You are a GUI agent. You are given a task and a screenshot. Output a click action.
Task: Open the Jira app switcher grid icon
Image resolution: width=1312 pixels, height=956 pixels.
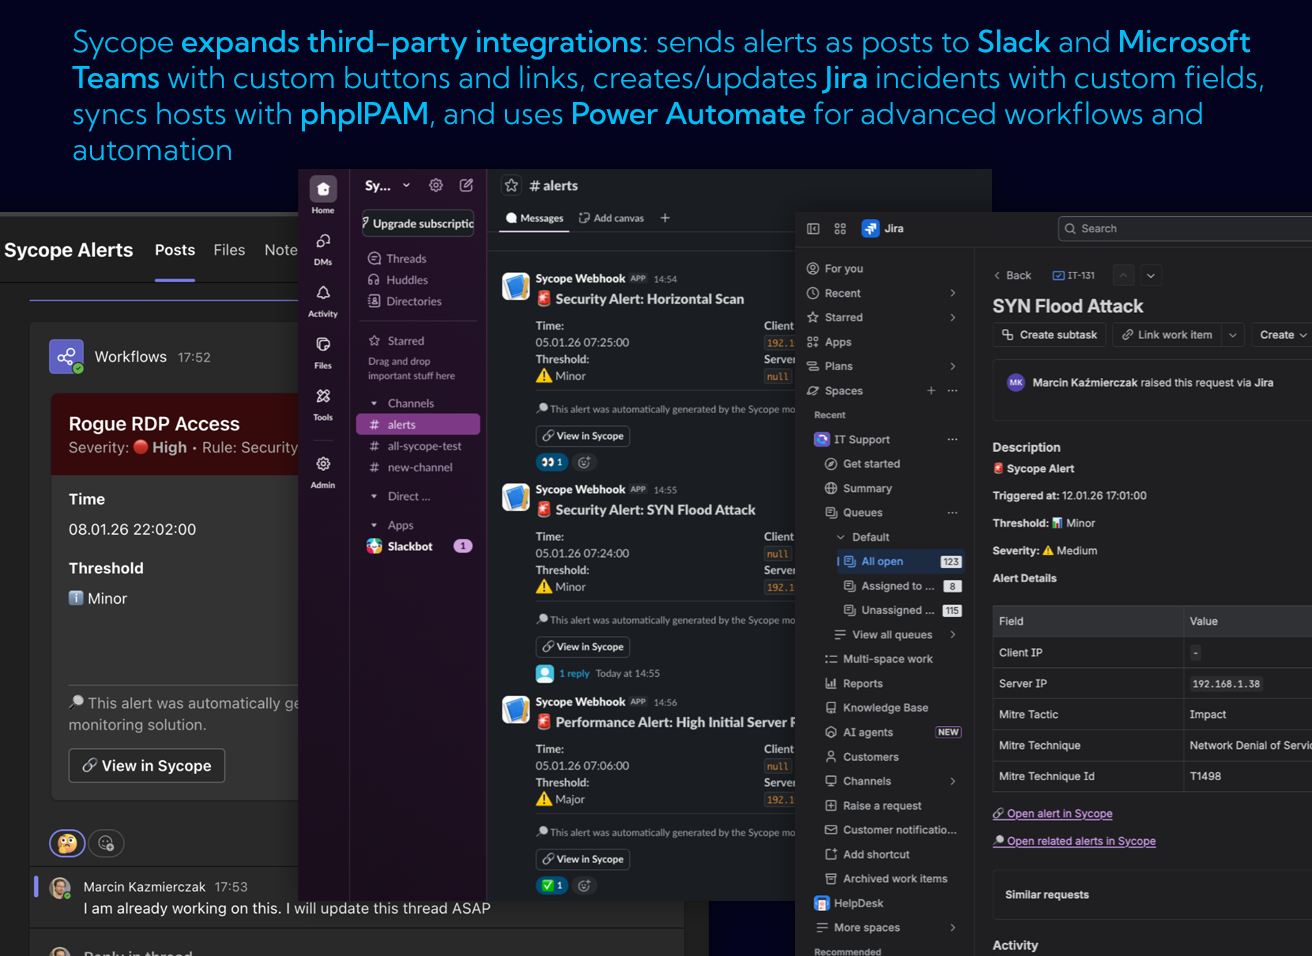pyautogui.click(x=840, y=229)
